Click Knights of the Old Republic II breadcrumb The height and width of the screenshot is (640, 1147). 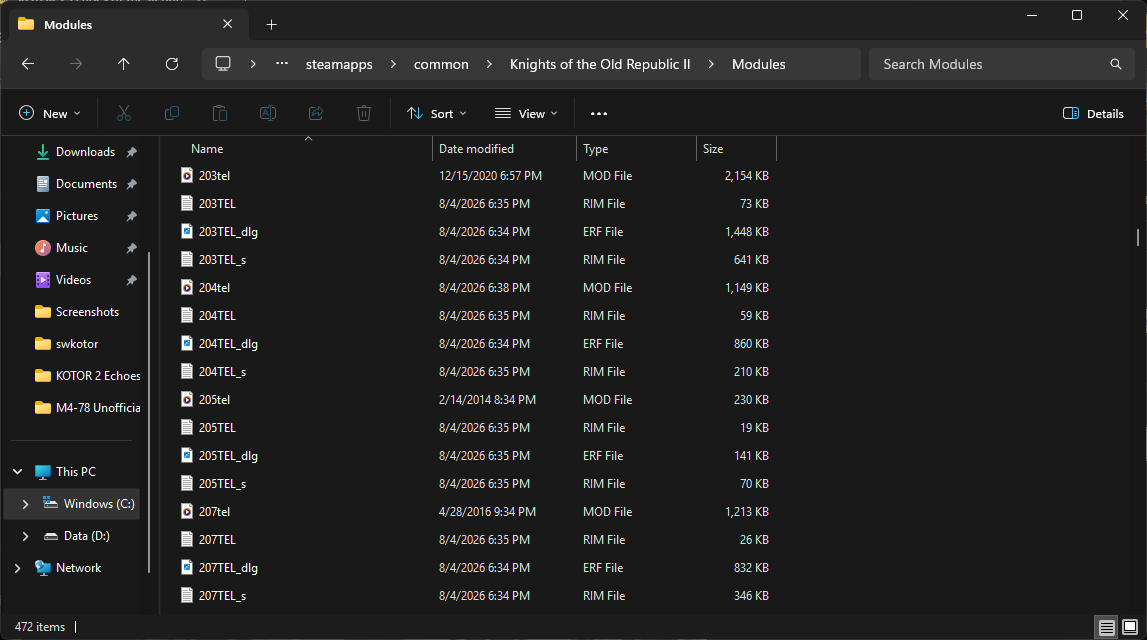600,64
